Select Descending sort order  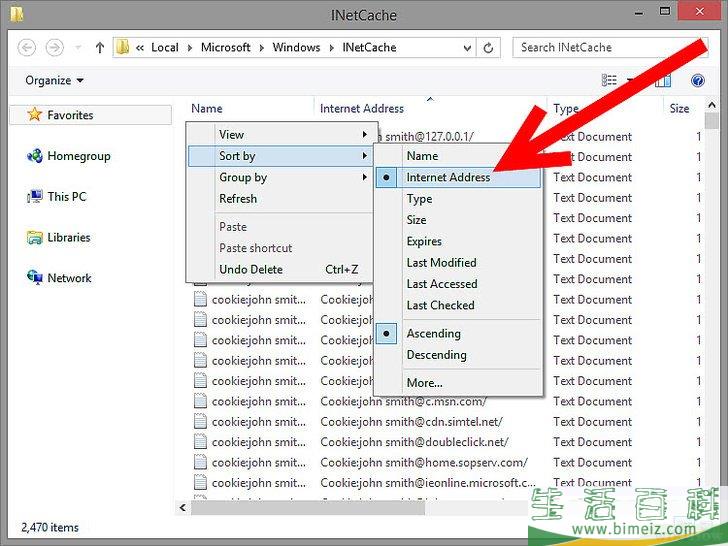(458, 355)
